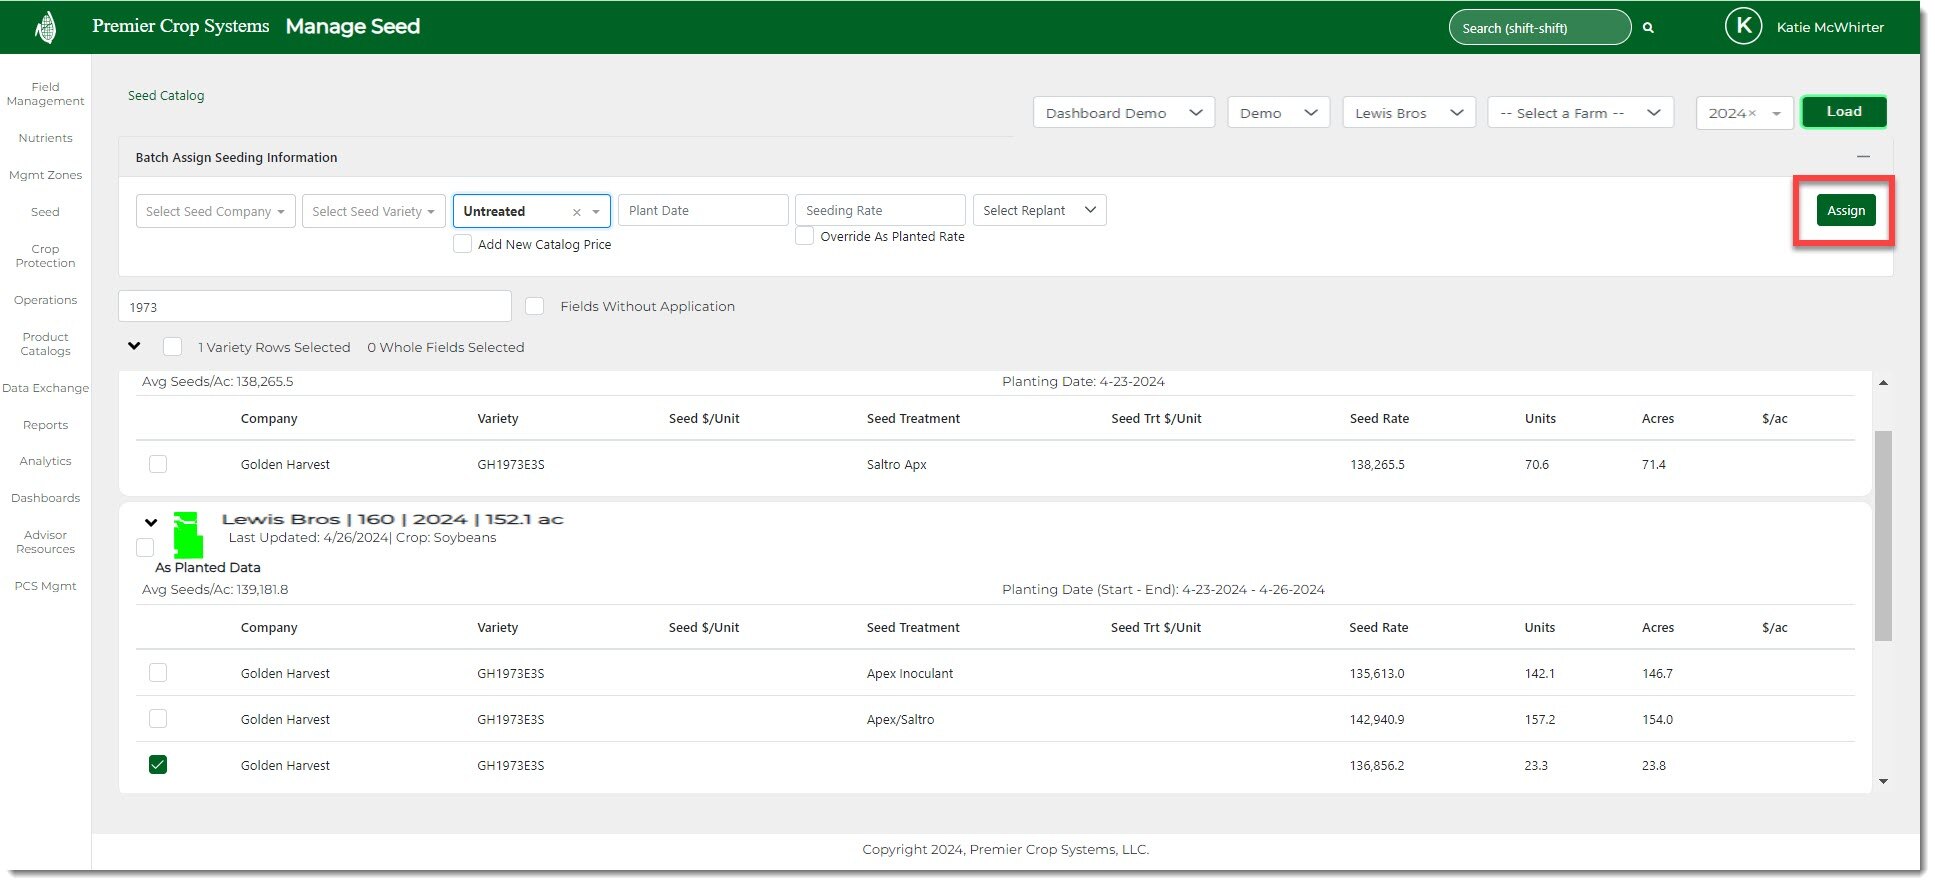Click the Assign button

click(x=1845, y=210)
